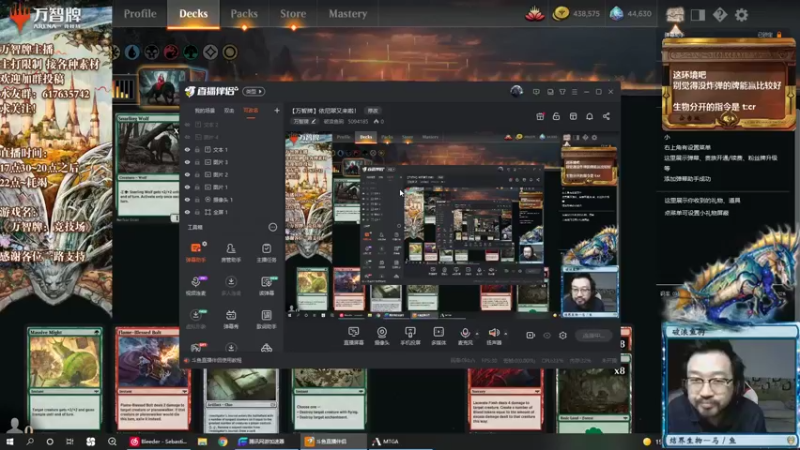This screenshot has width=800, height=450.
Task: Click the share icon in streaming header
Action: click(606, 116)
